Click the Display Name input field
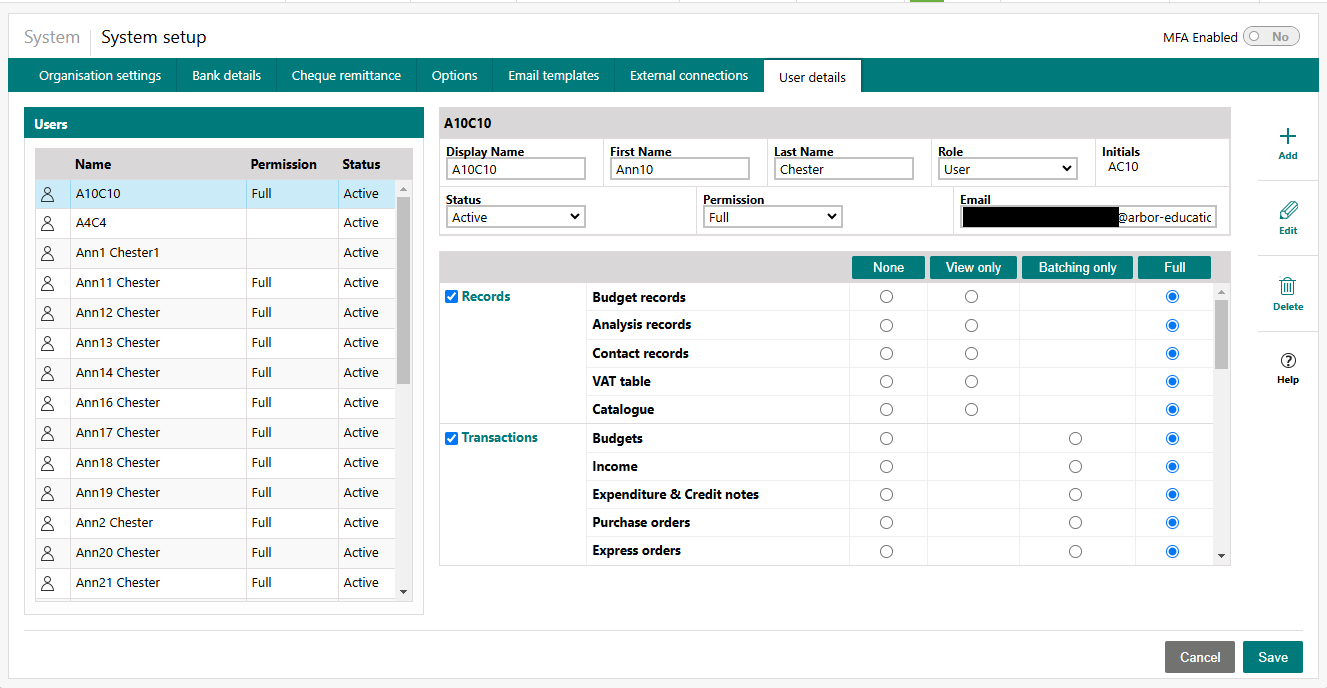 (x=516, y=169)
